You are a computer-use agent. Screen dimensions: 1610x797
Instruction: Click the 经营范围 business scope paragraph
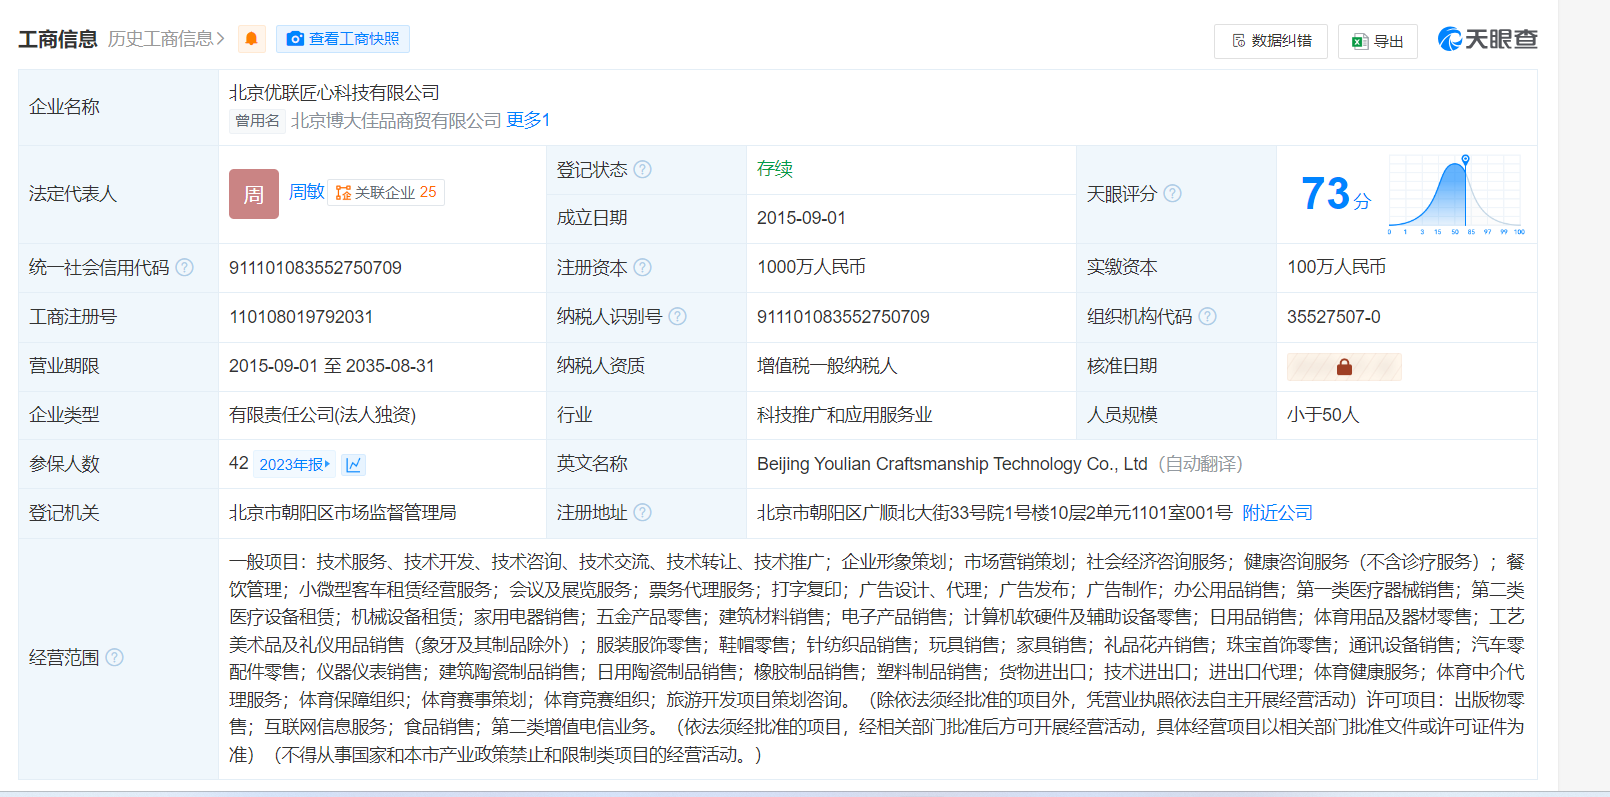(x=877, y=658)
